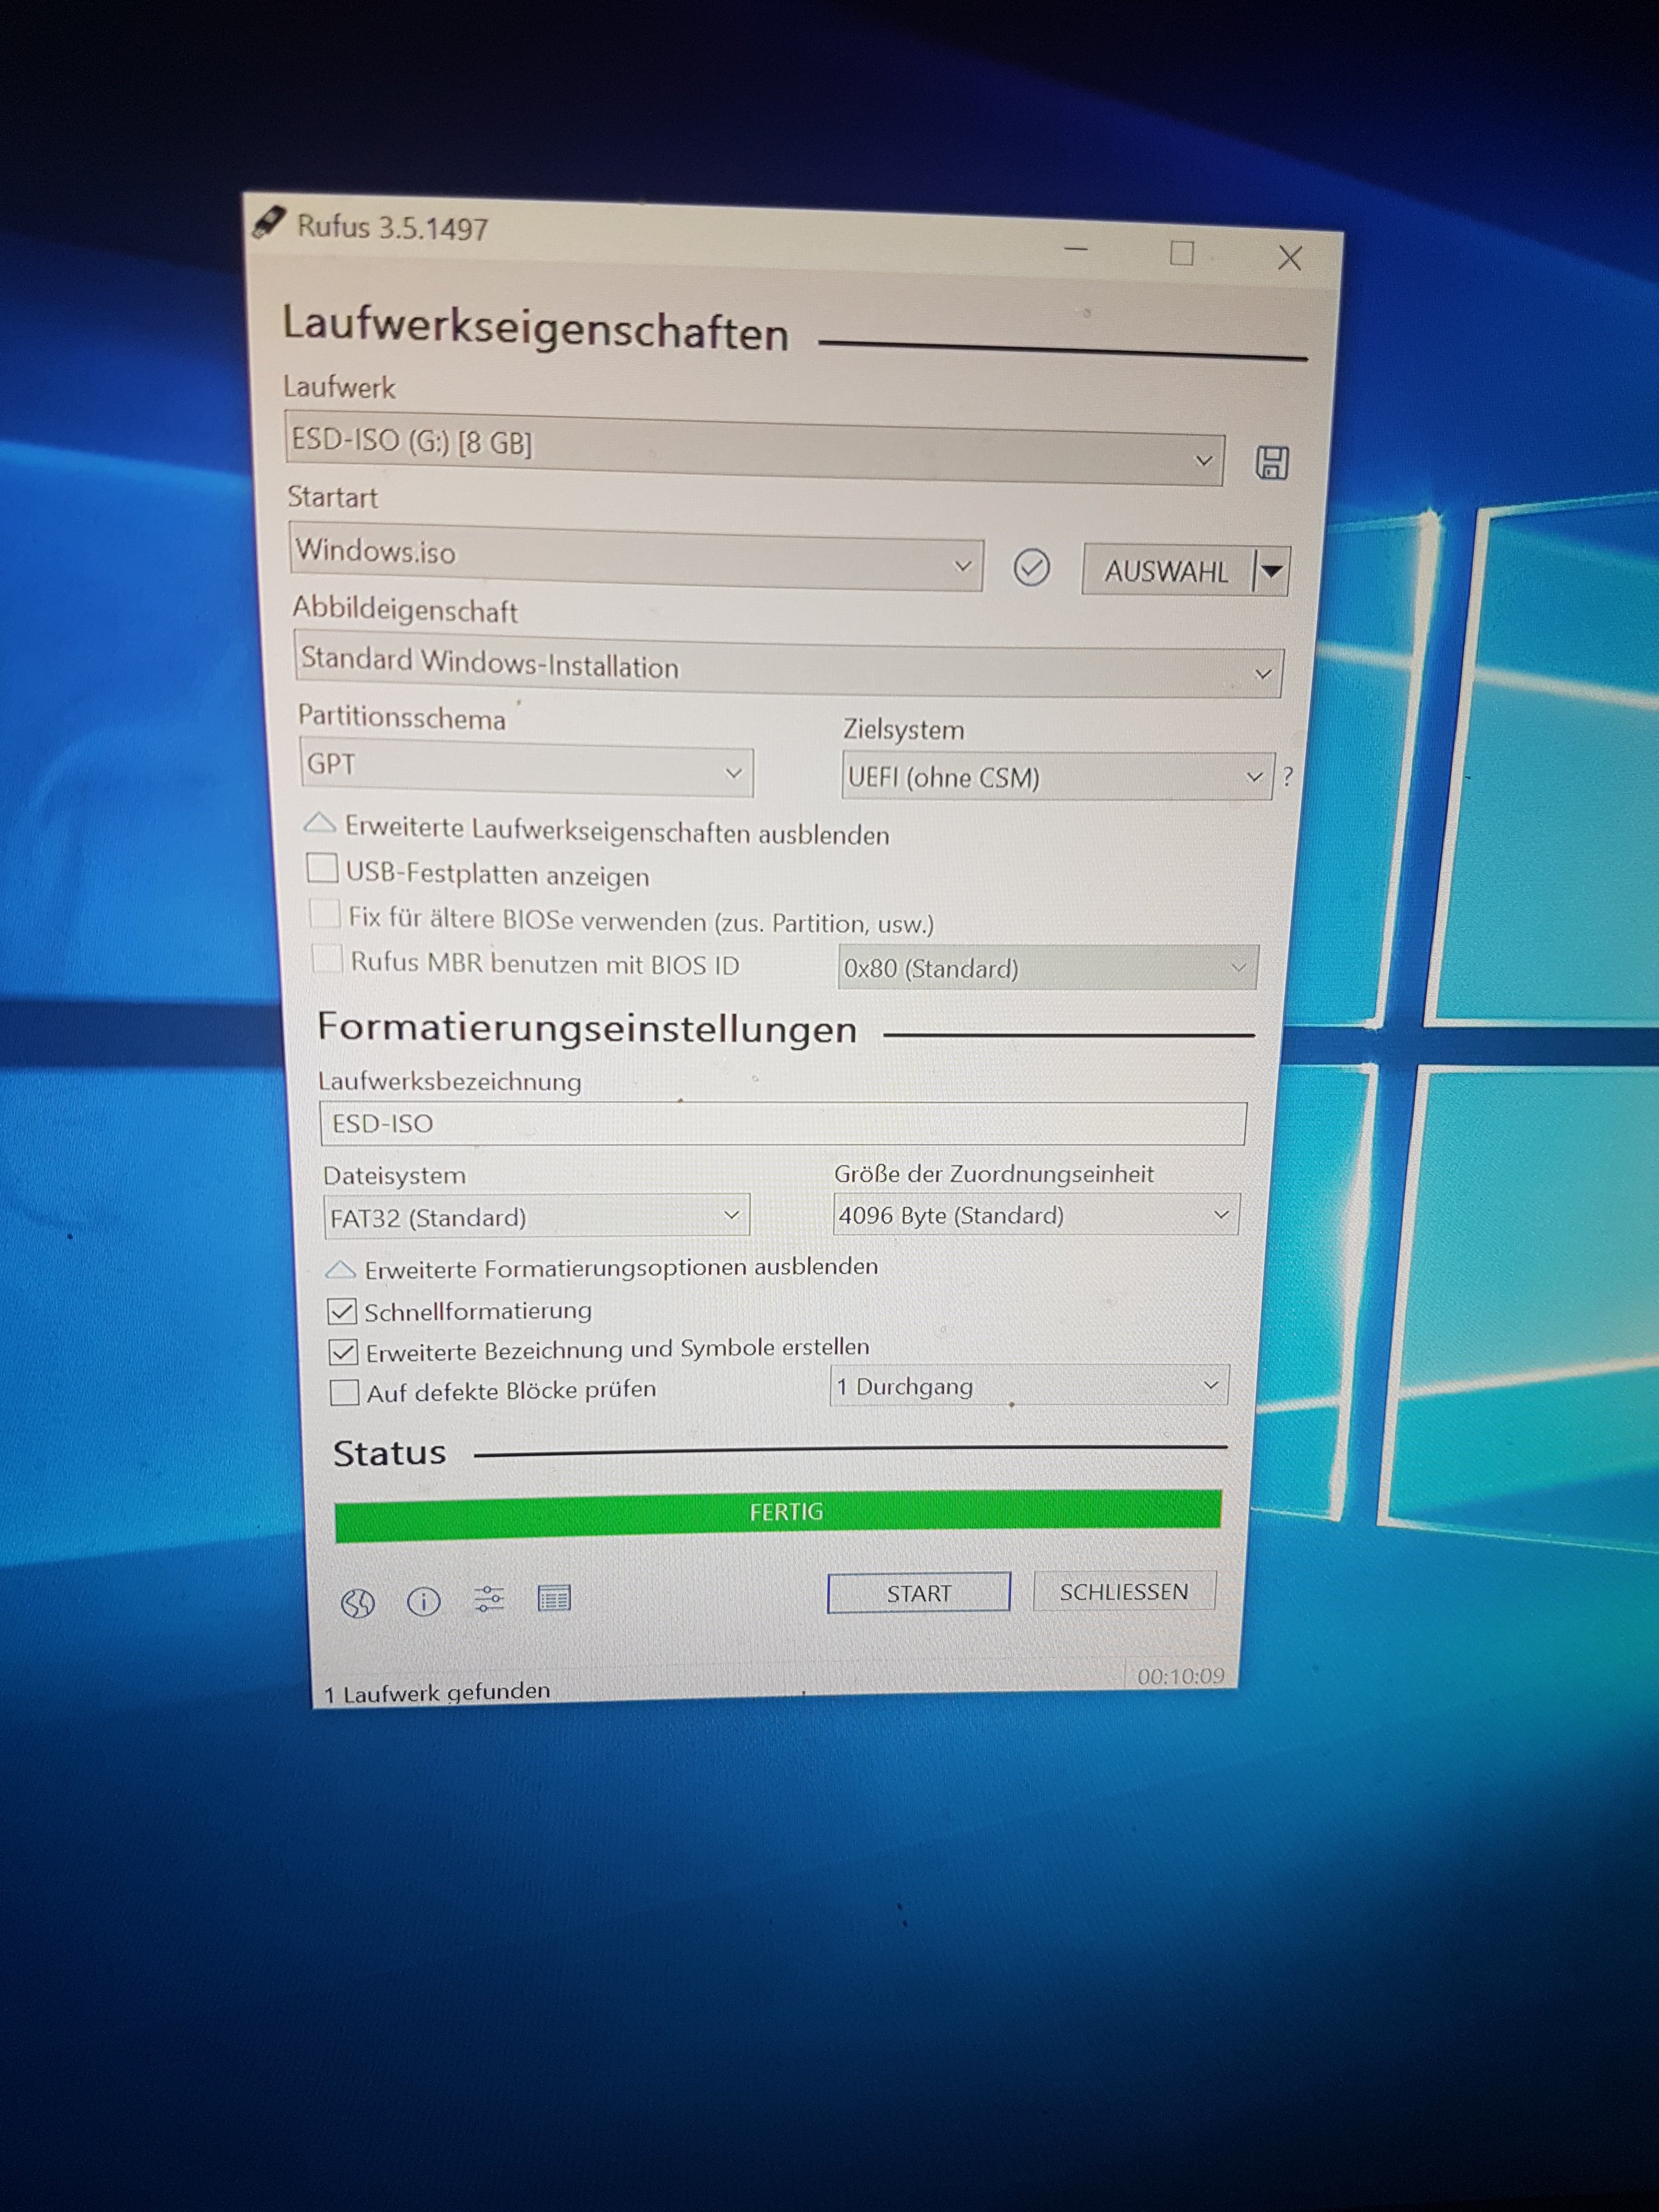
Task: Click the Zielsystem help question mark
Action: click(1288, 776)
